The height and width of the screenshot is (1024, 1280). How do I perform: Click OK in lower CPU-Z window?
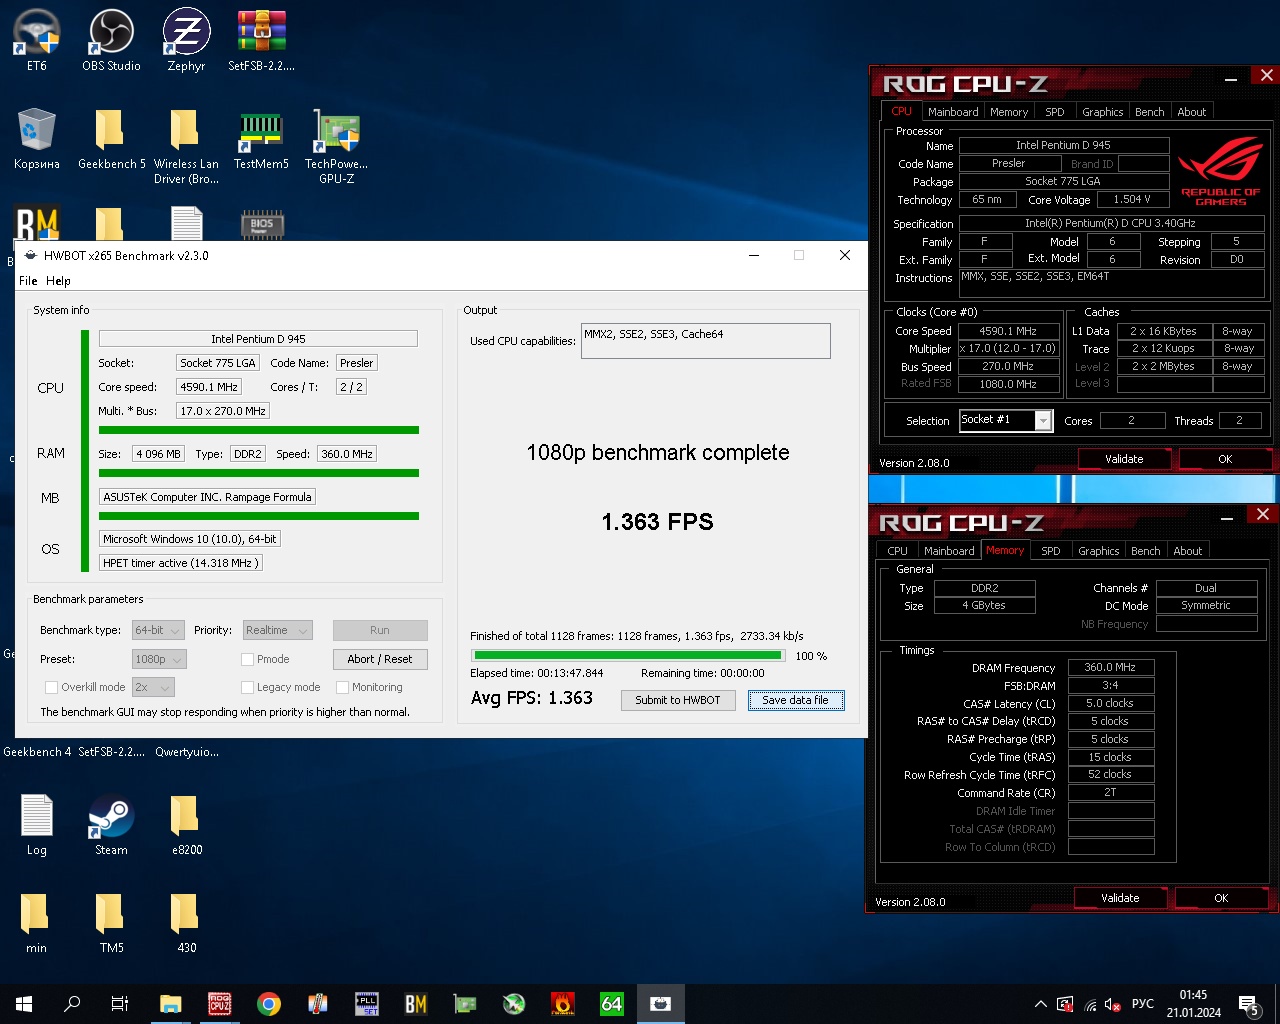tap(1221, 898)
